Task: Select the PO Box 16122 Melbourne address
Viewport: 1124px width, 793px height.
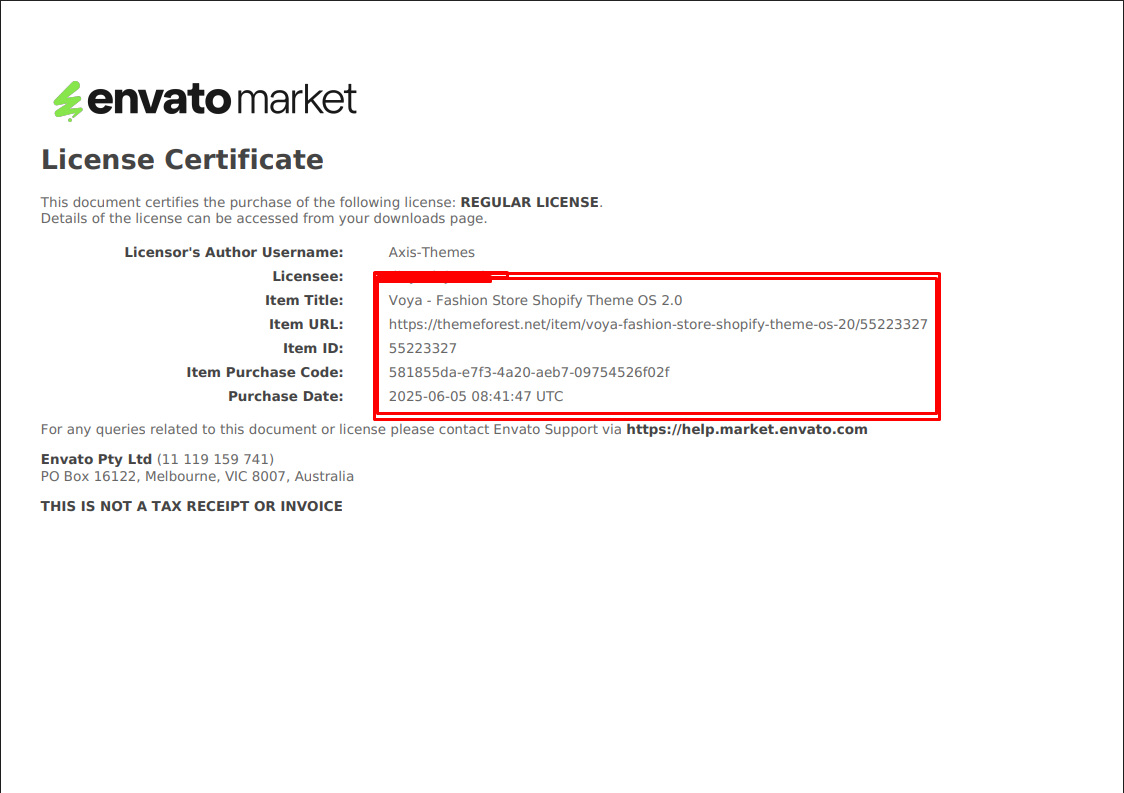Action: pos(197,477)
